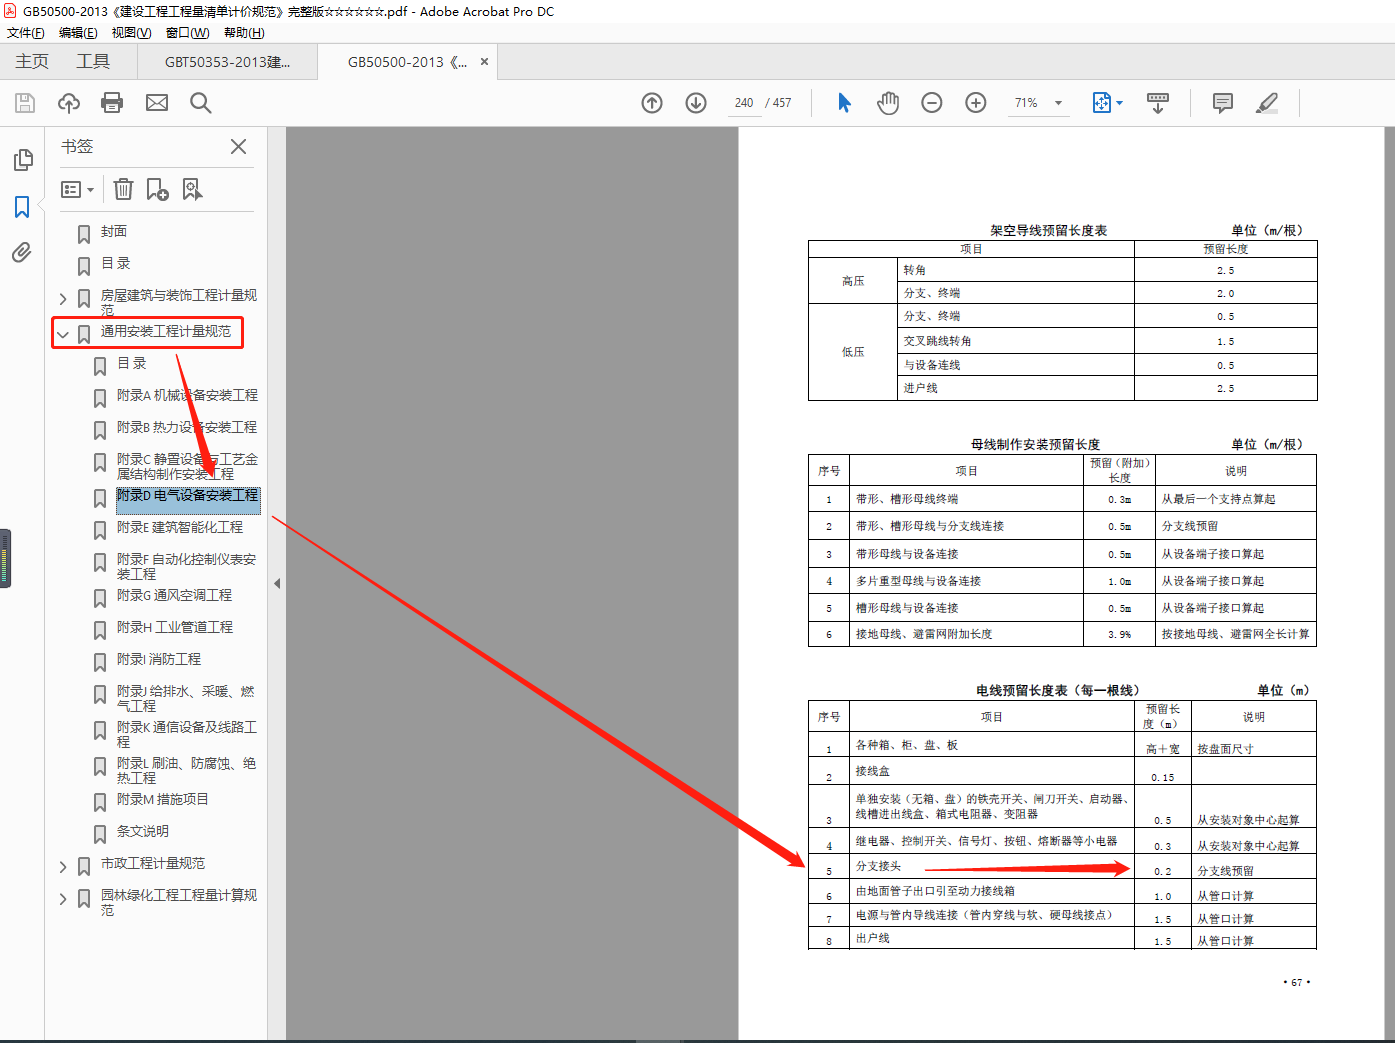Image resolution: width=1395 pixels, height=1043 pixels.
Task: Open 附录B 热力设备安装工程 bookmark
Action: click(187, 427)
